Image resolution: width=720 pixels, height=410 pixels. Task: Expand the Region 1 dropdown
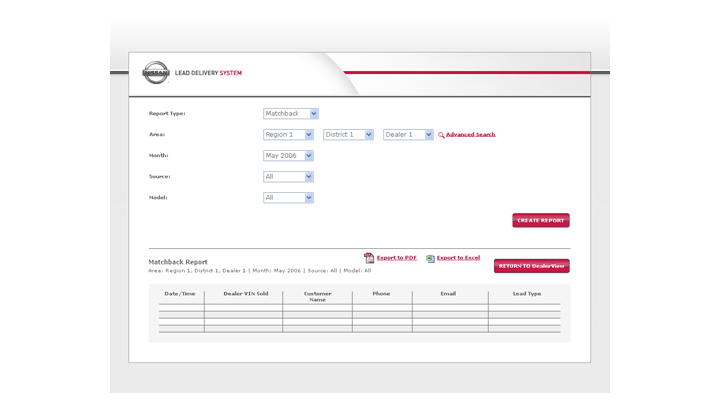[288, 135]
